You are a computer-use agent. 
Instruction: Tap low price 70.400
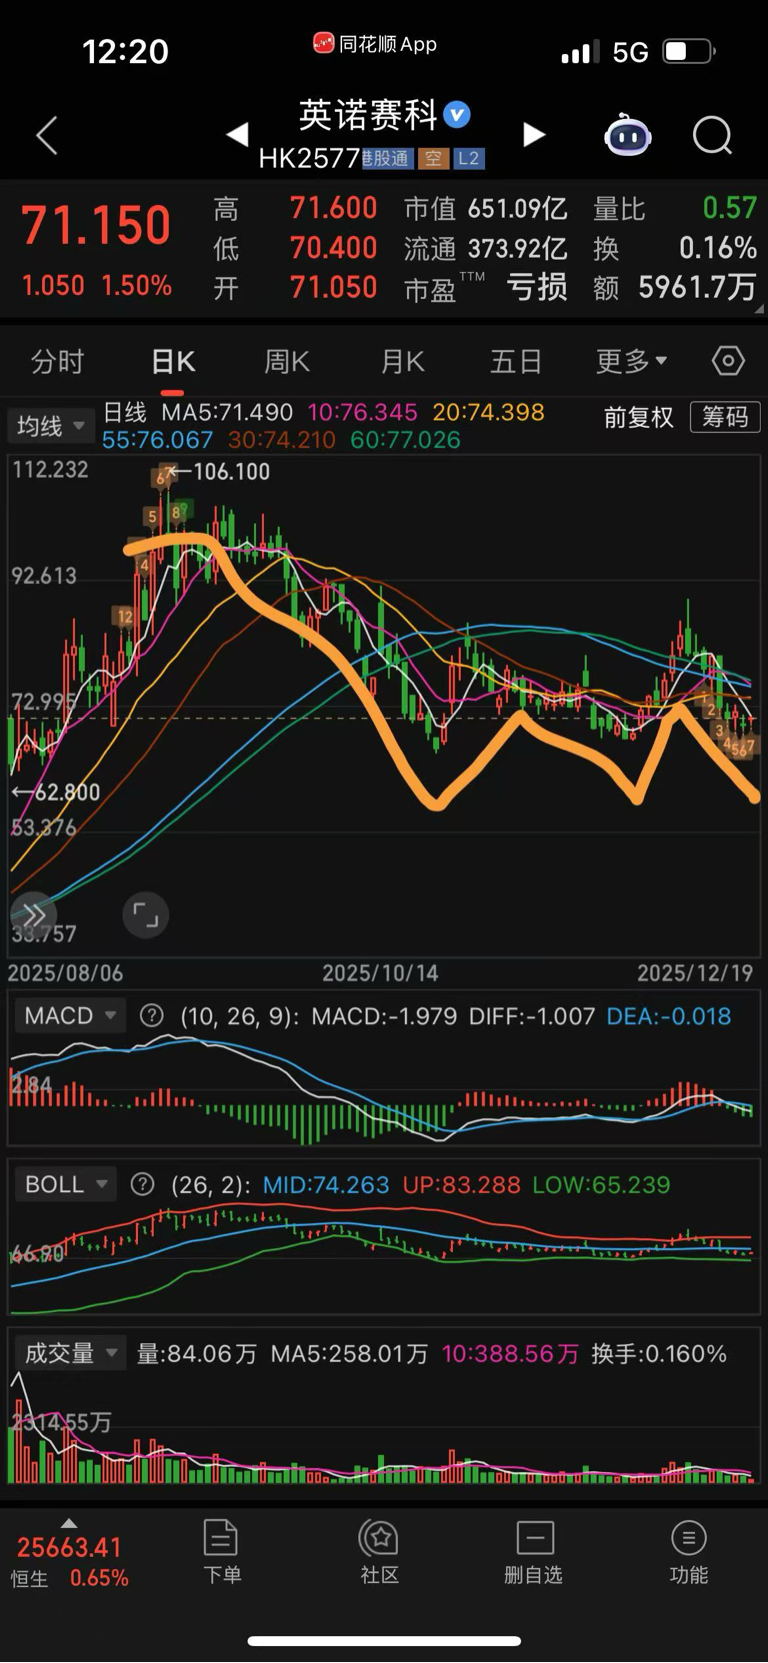(x=333, y=248)
